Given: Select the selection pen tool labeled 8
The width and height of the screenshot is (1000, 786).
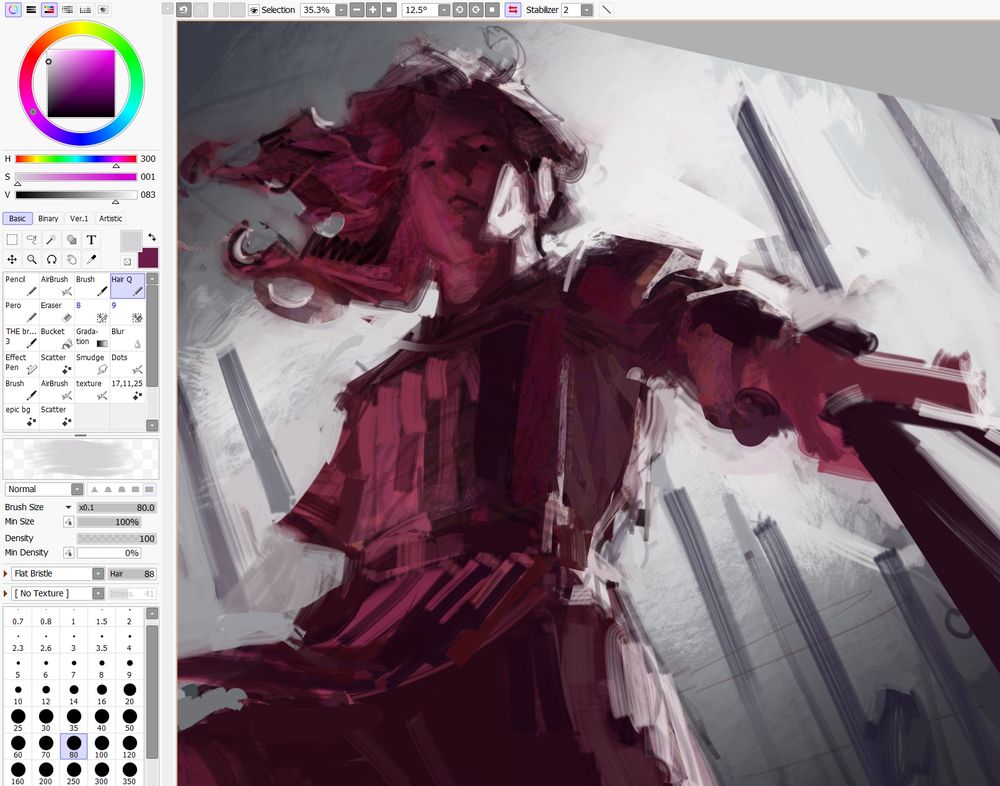Looking at the screenshot, I should point(92,312).
